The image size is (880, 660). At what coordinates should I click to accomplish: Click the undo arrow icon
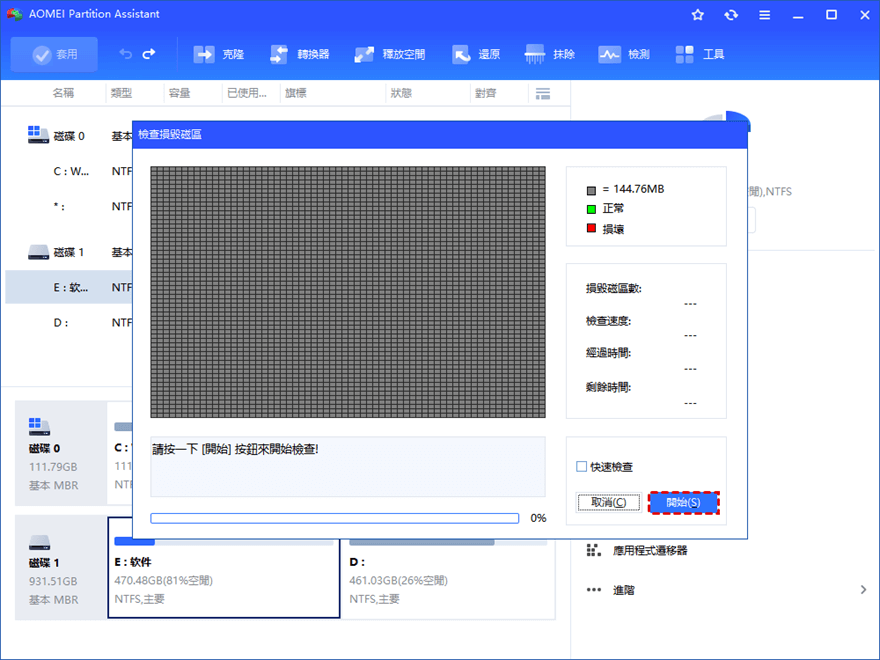tap(126, 54)
